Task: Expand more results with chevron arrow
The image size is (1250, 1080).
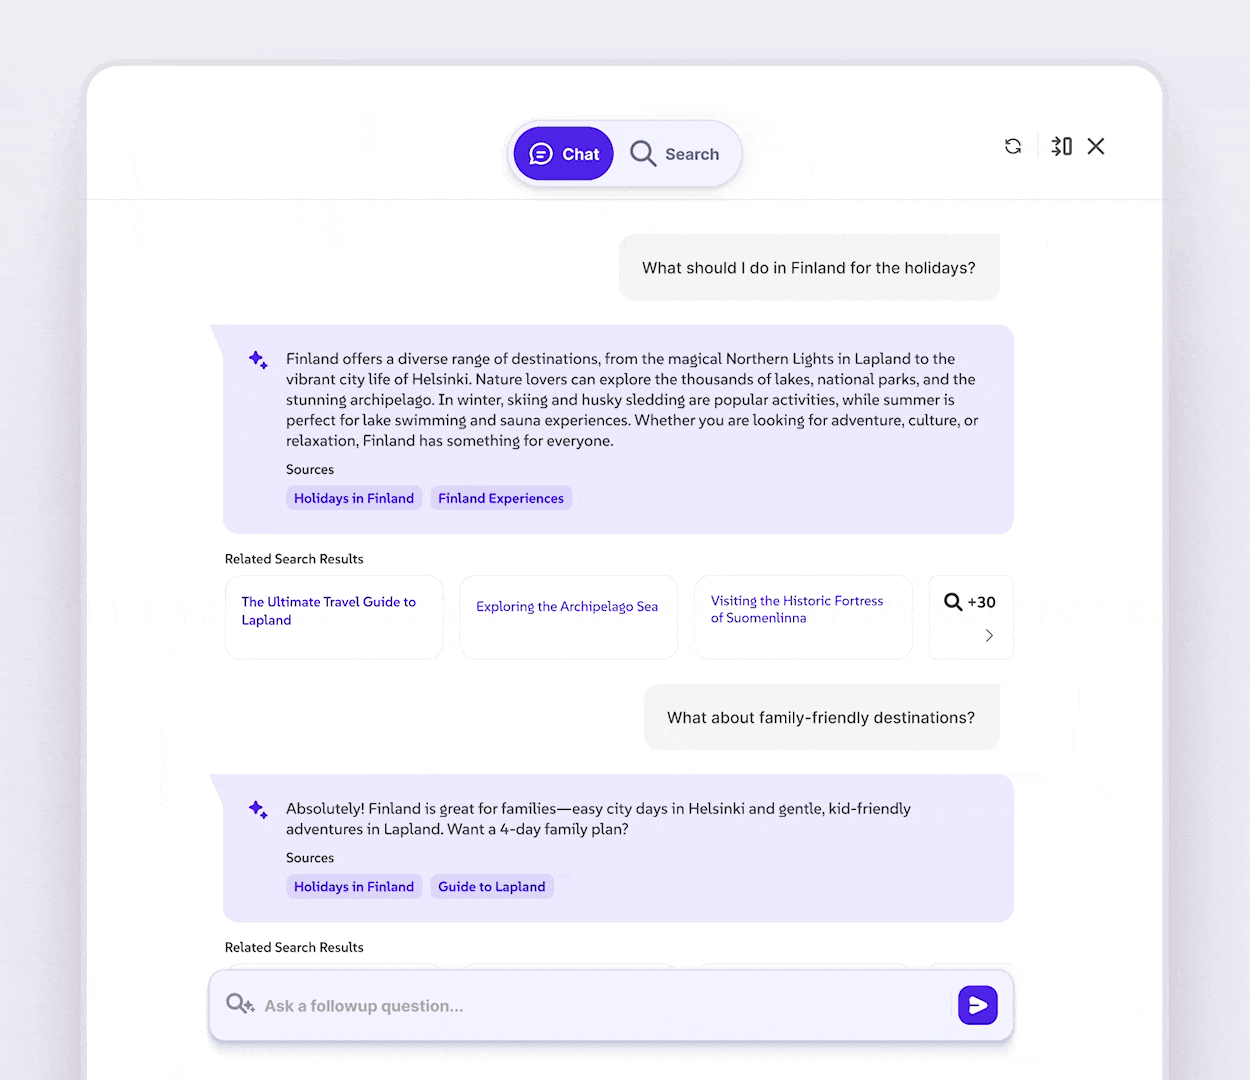Action: (x=989, y=636)
